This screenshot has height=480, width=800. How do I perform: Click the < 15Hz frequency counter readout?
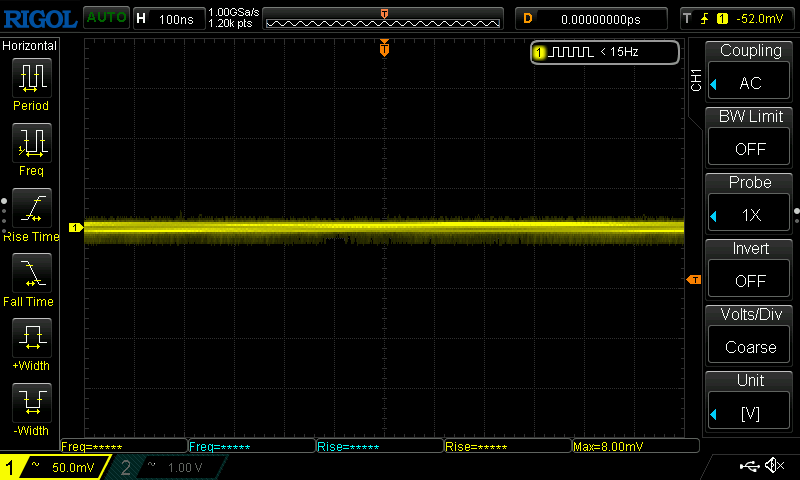(619, 52)
